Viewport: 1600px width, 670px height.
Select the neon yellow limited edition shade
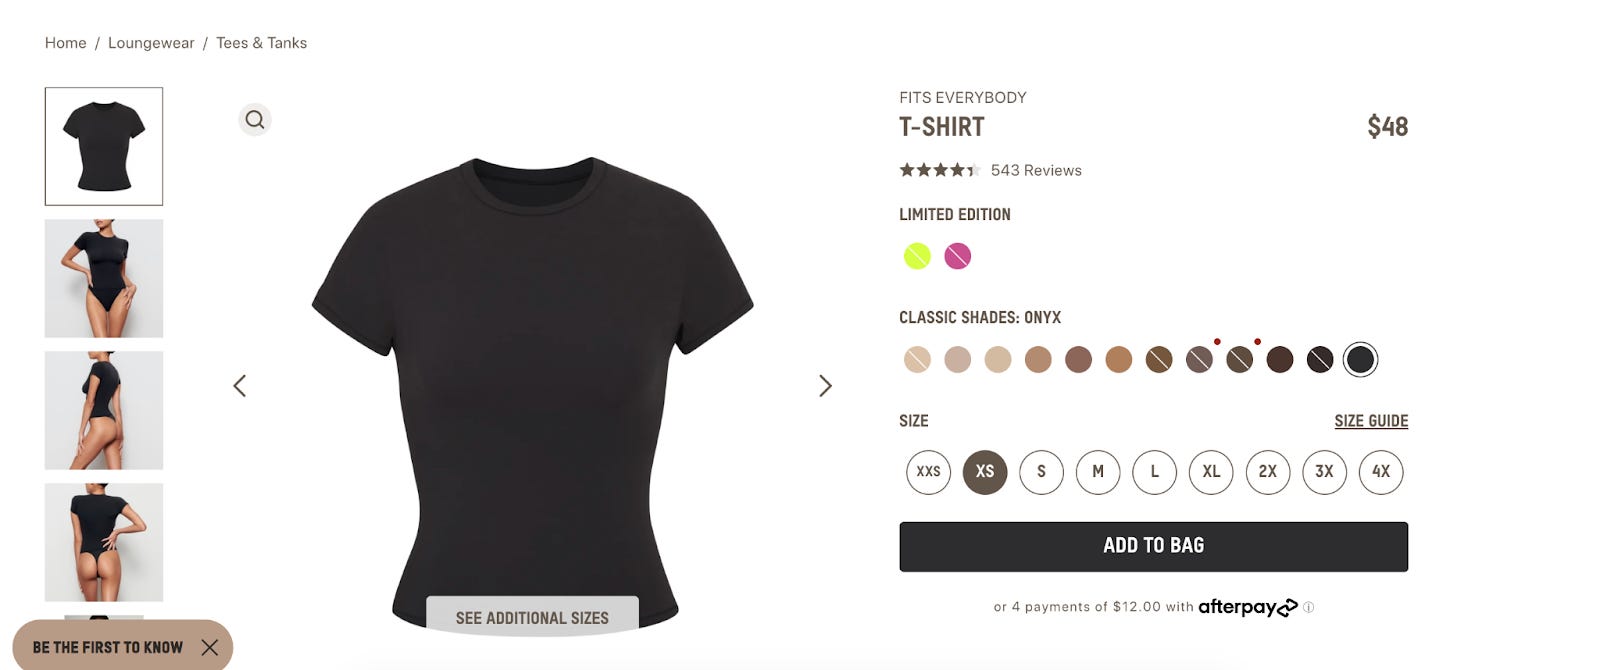click(x=917, y=256)
